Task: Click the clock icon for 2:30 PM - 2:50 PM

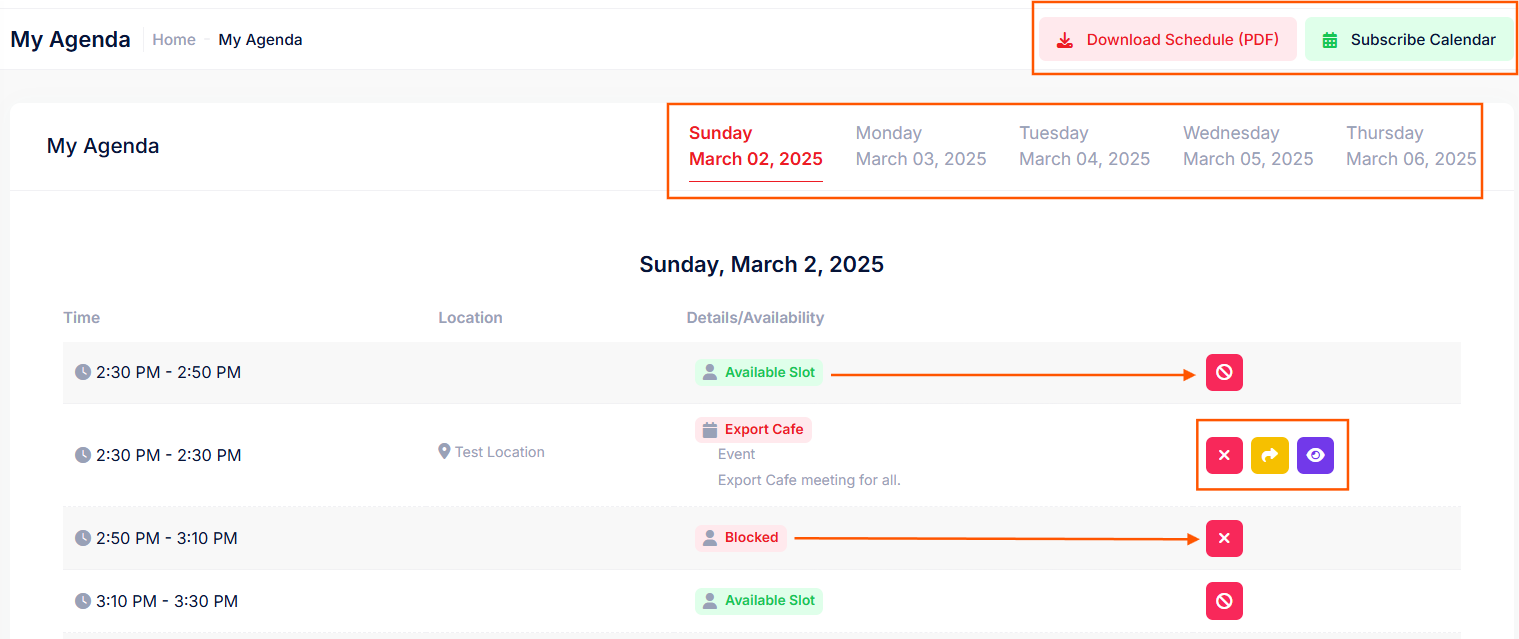Action: coord(83,372)
